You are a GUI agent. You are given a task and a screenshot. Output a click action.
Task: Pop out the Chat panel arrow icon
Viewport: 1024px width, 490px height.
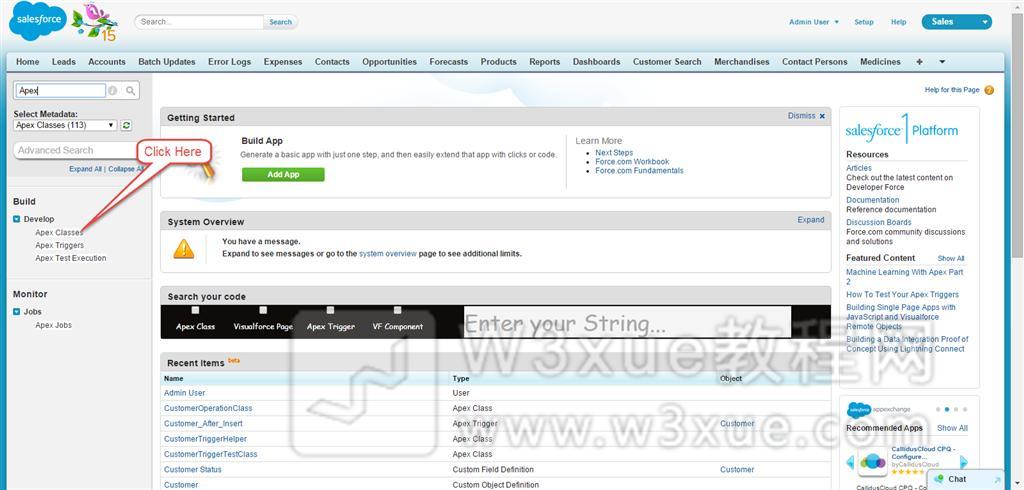[997, 480]
